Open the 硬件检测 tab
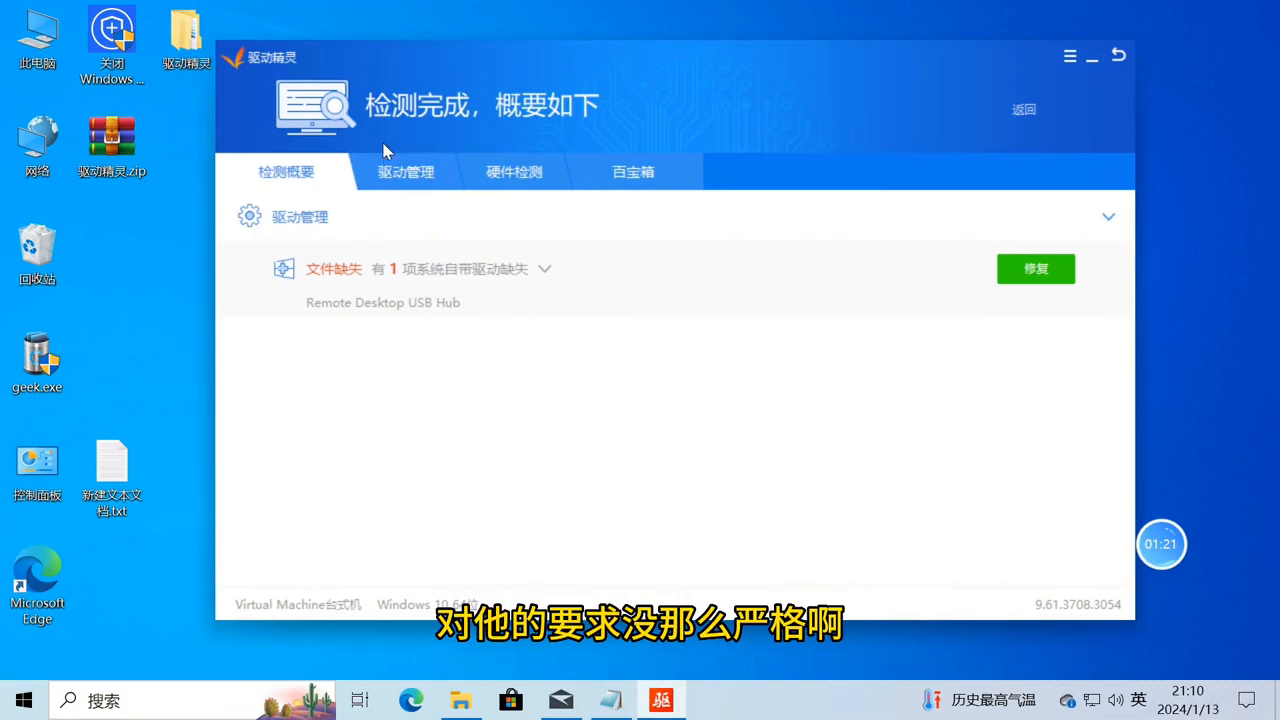Screen dimensions: 1280x720 tap(514, 172)
